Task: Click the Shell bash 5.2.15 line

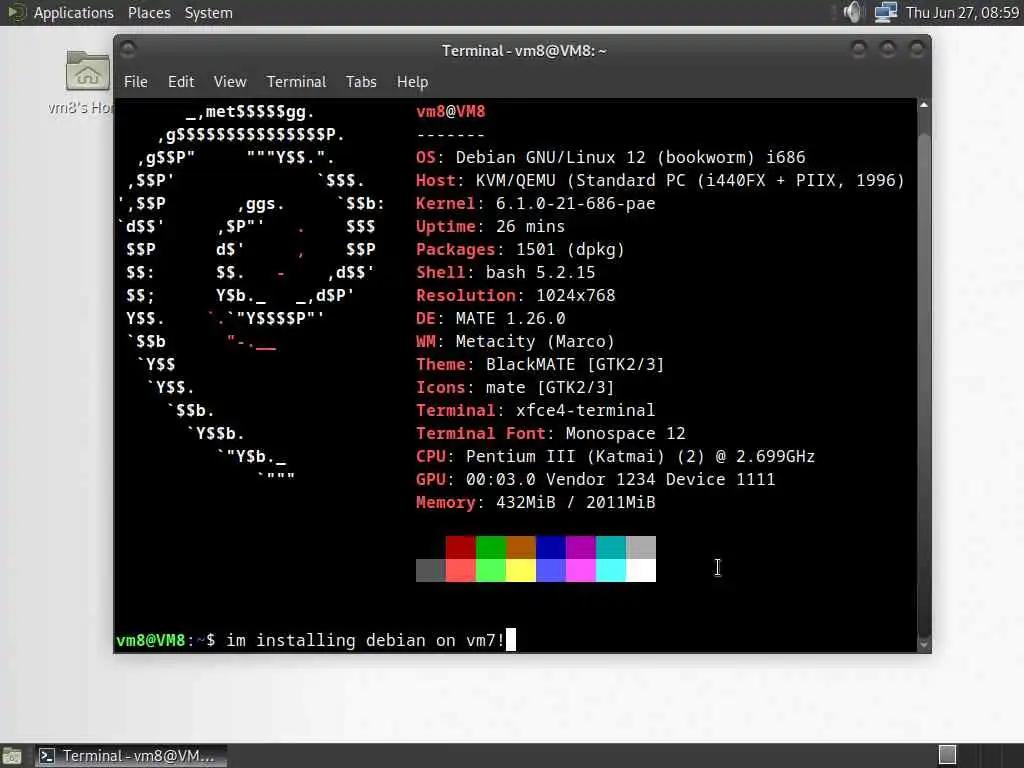Action: (505, 272)
